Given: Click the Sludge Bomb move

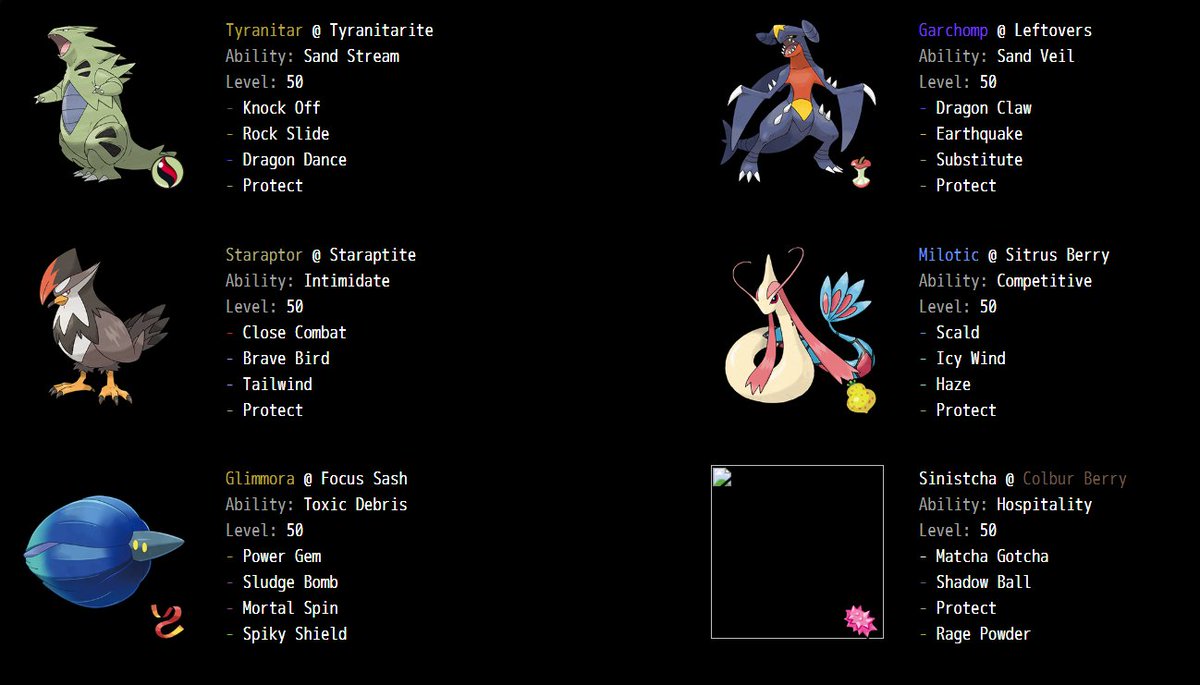Looking at the screenshot, I should click(x=290, y=583).
